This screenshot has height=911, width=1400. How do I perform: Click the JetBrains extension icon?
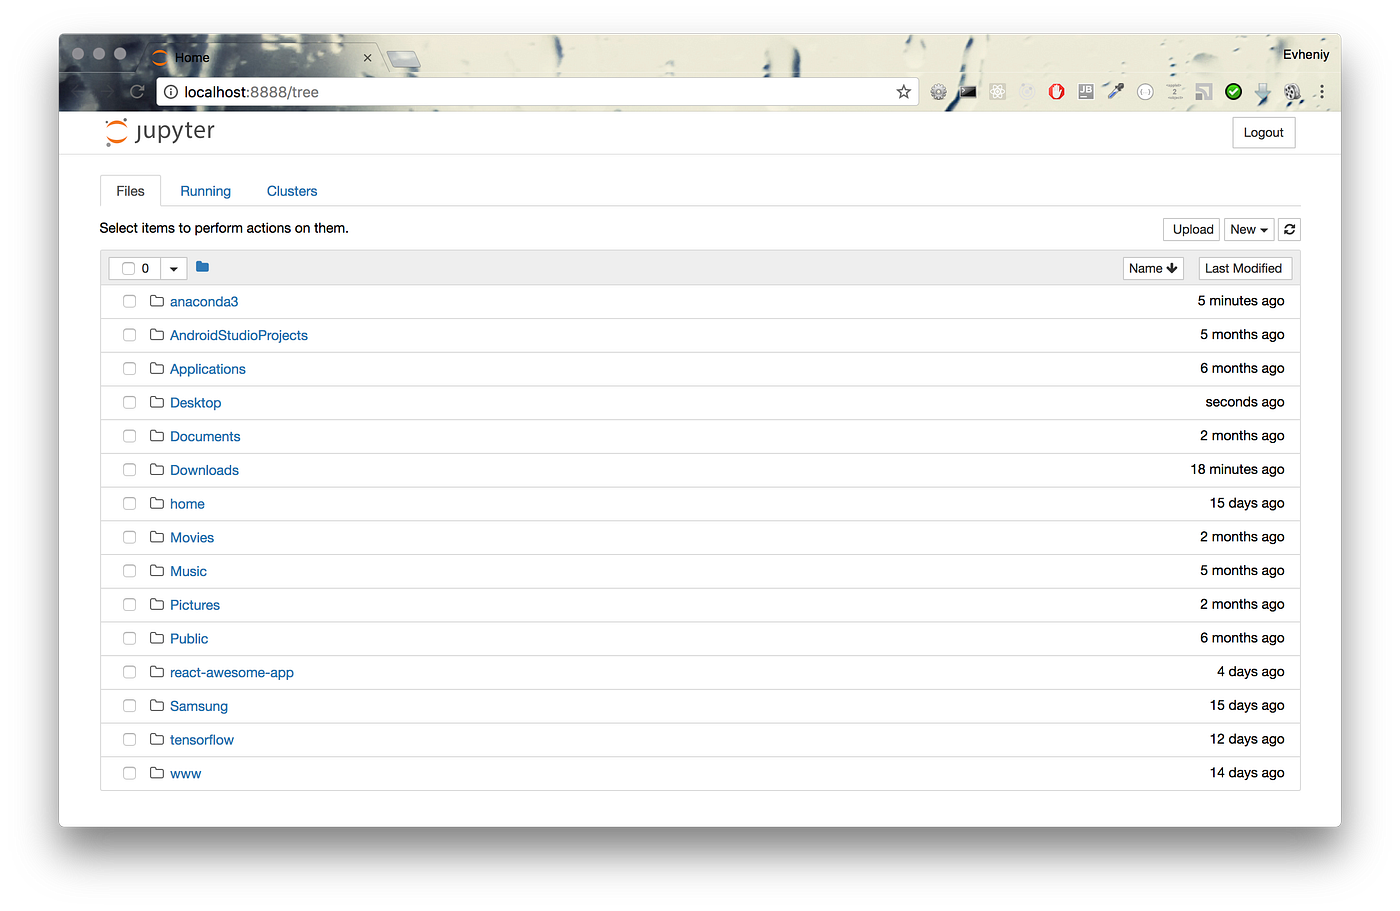[x=1085, y=91]
